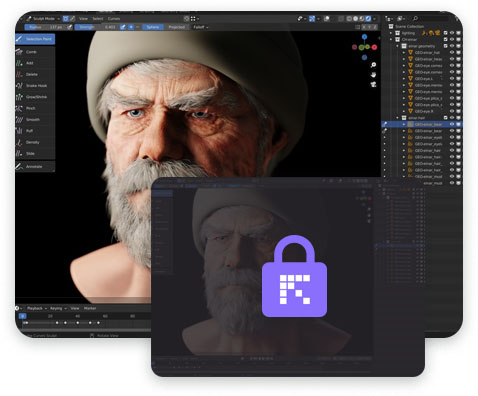The image size is (478, 396).
Task: Expand the GEO-einar_hat object
Action: (404, 53)
